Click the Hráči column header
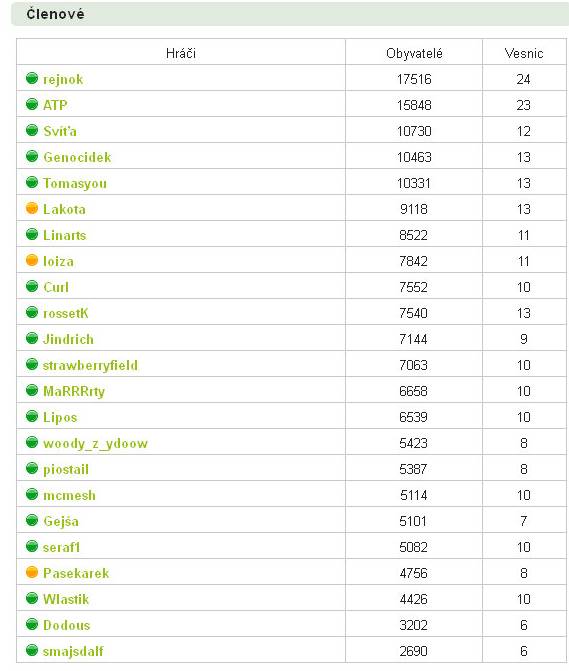This screenshot has width=569, height=671. click(x=181, y=53)
